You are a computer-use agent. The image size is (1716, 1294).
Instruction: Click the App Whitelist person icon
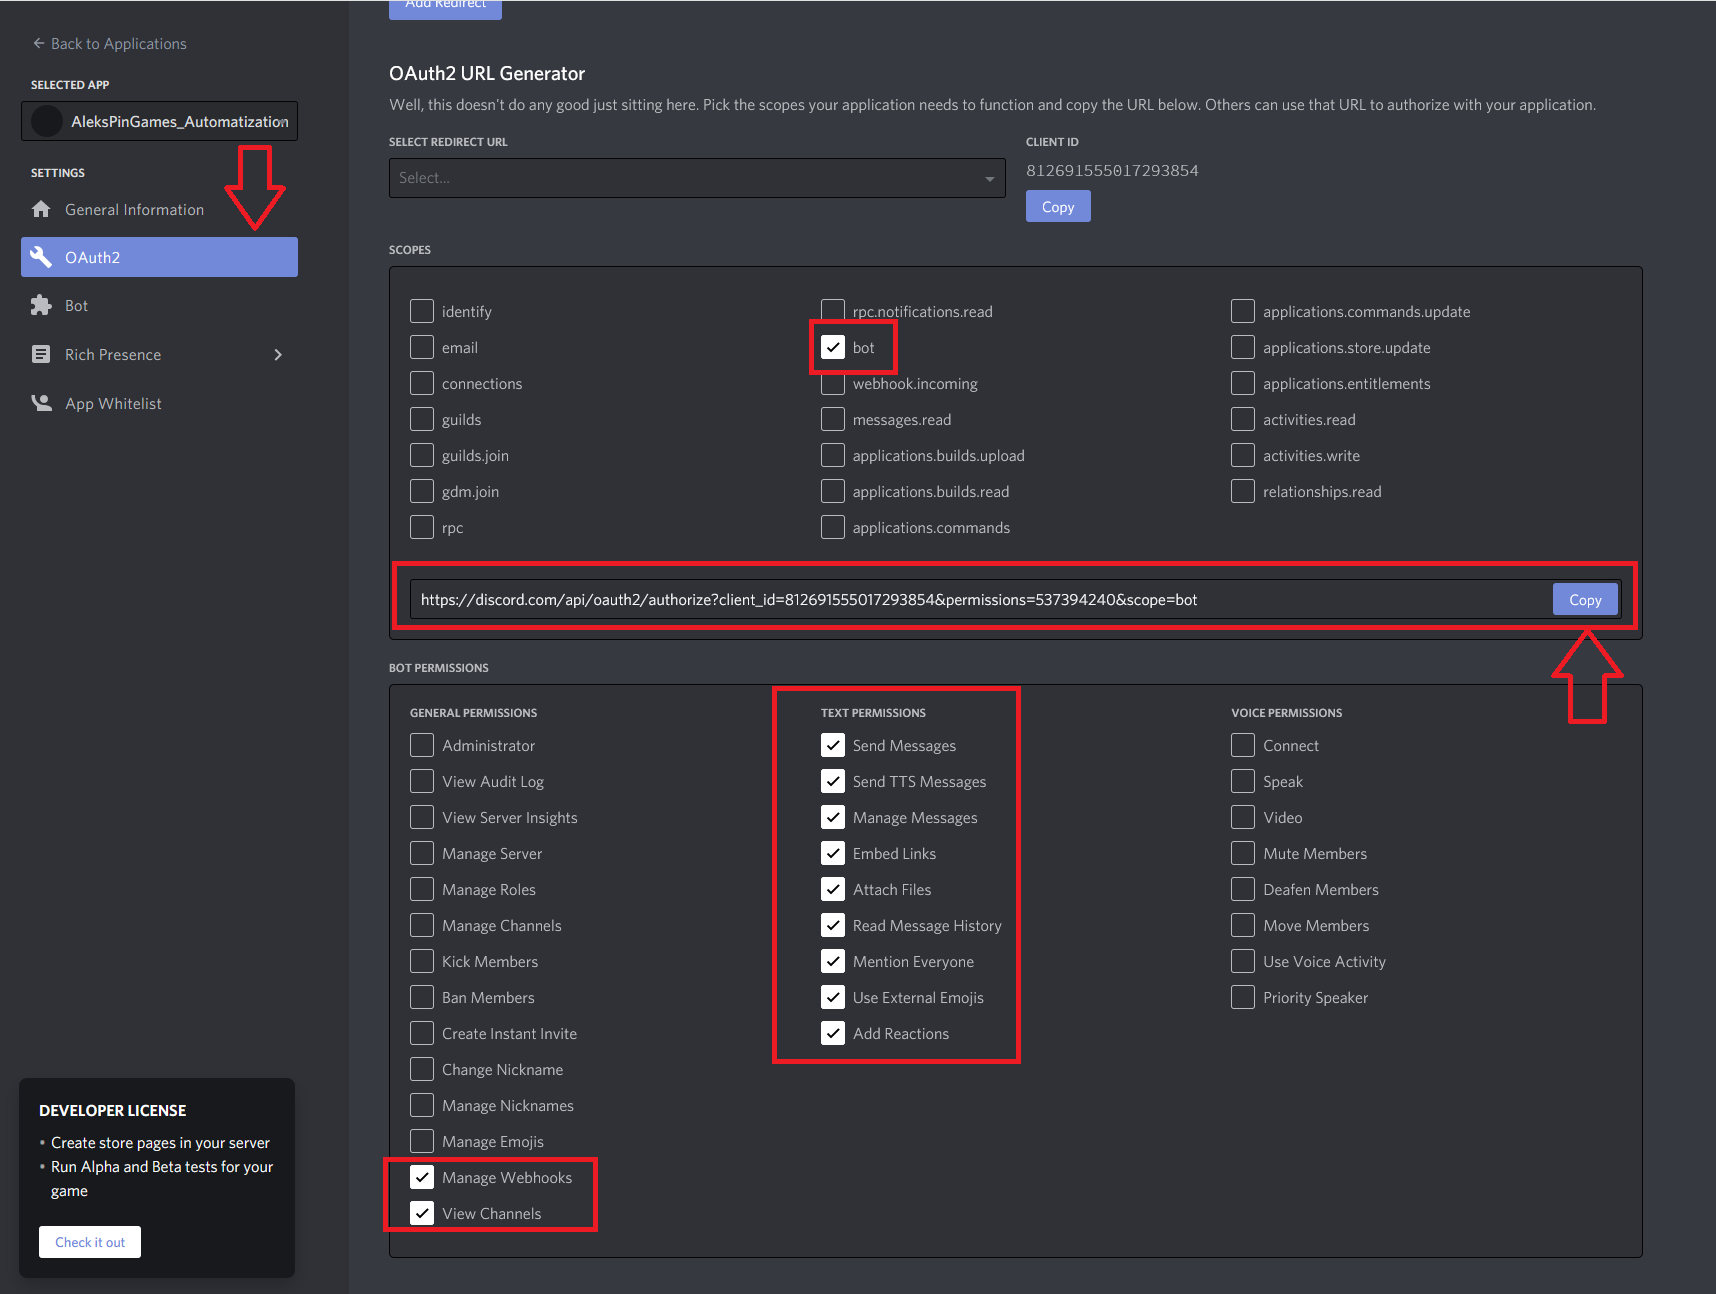tap(41, 403)
